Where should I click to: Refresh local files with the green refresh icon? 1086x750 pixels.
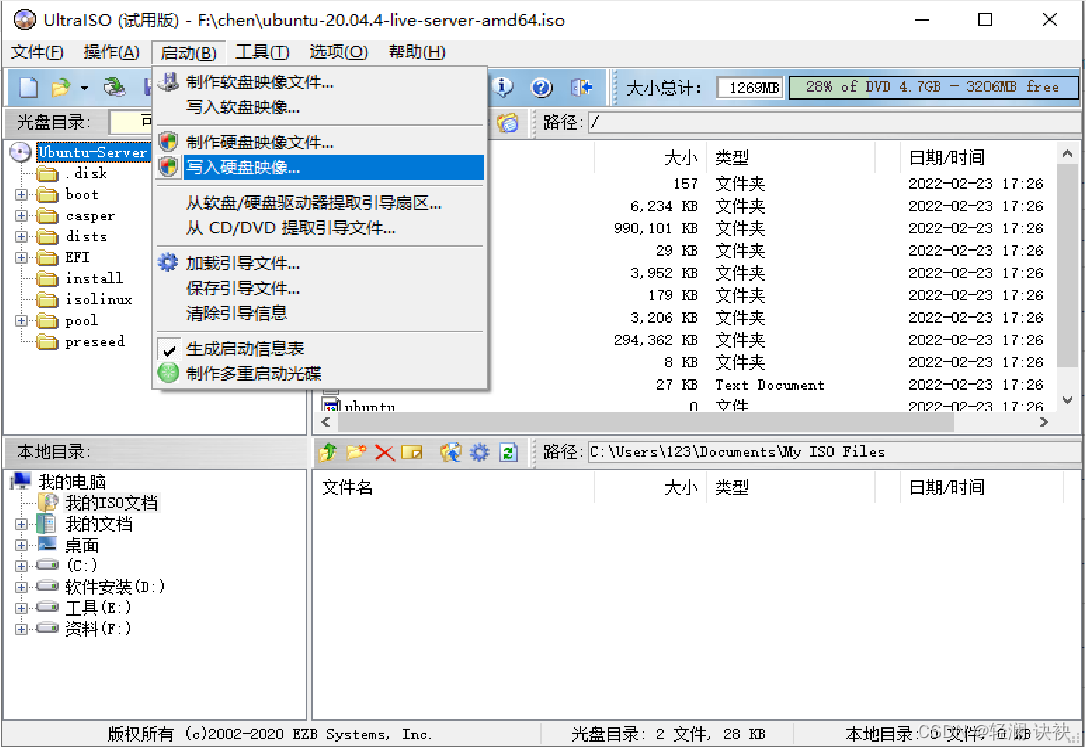(x=508, y=452)
